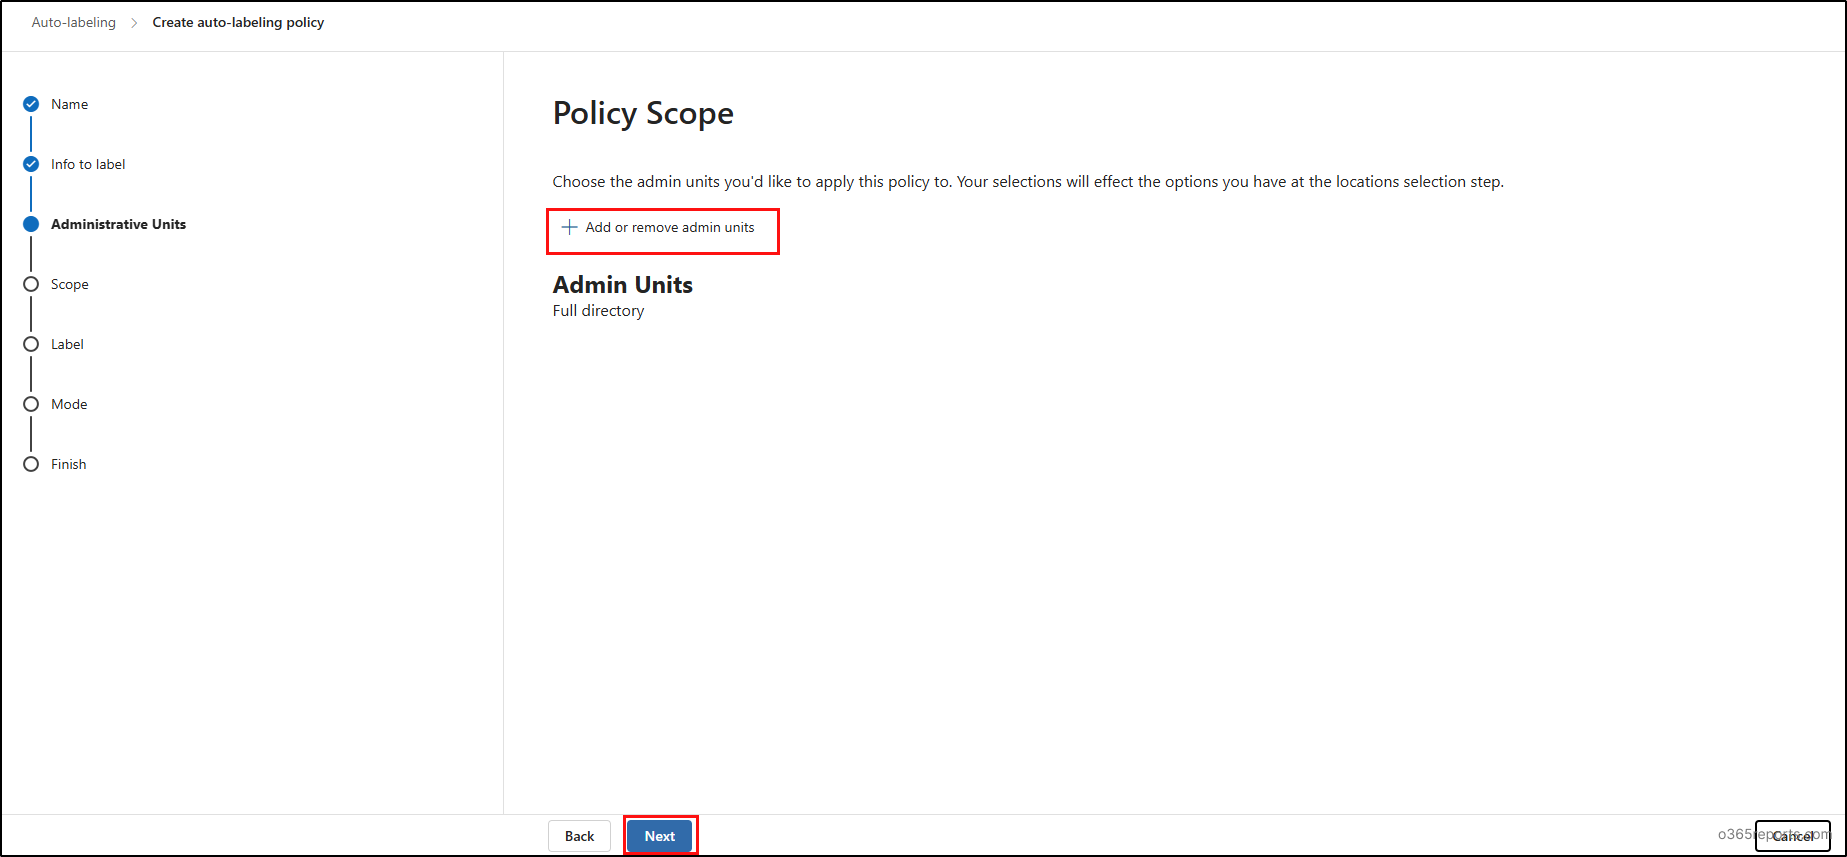This screenshot has height=857, width=1847.
Task: Click the Admin Units heading
Action: coord(622,284)
